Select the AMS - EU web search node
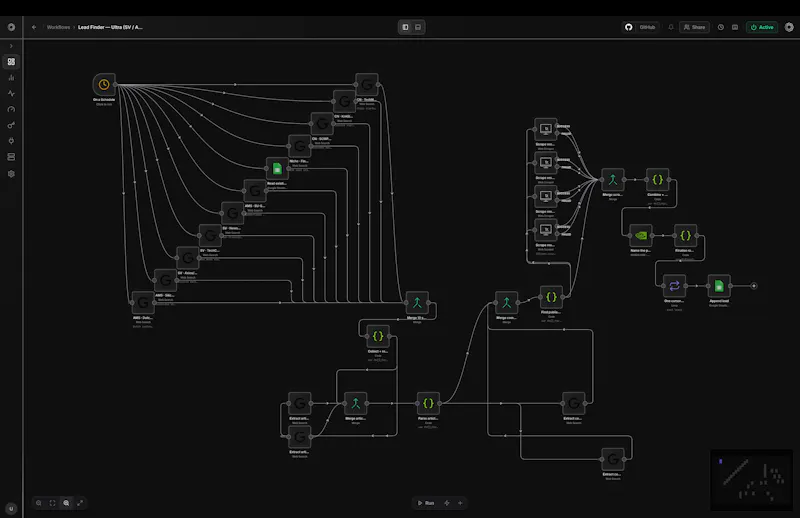 (x=255, y=191)
